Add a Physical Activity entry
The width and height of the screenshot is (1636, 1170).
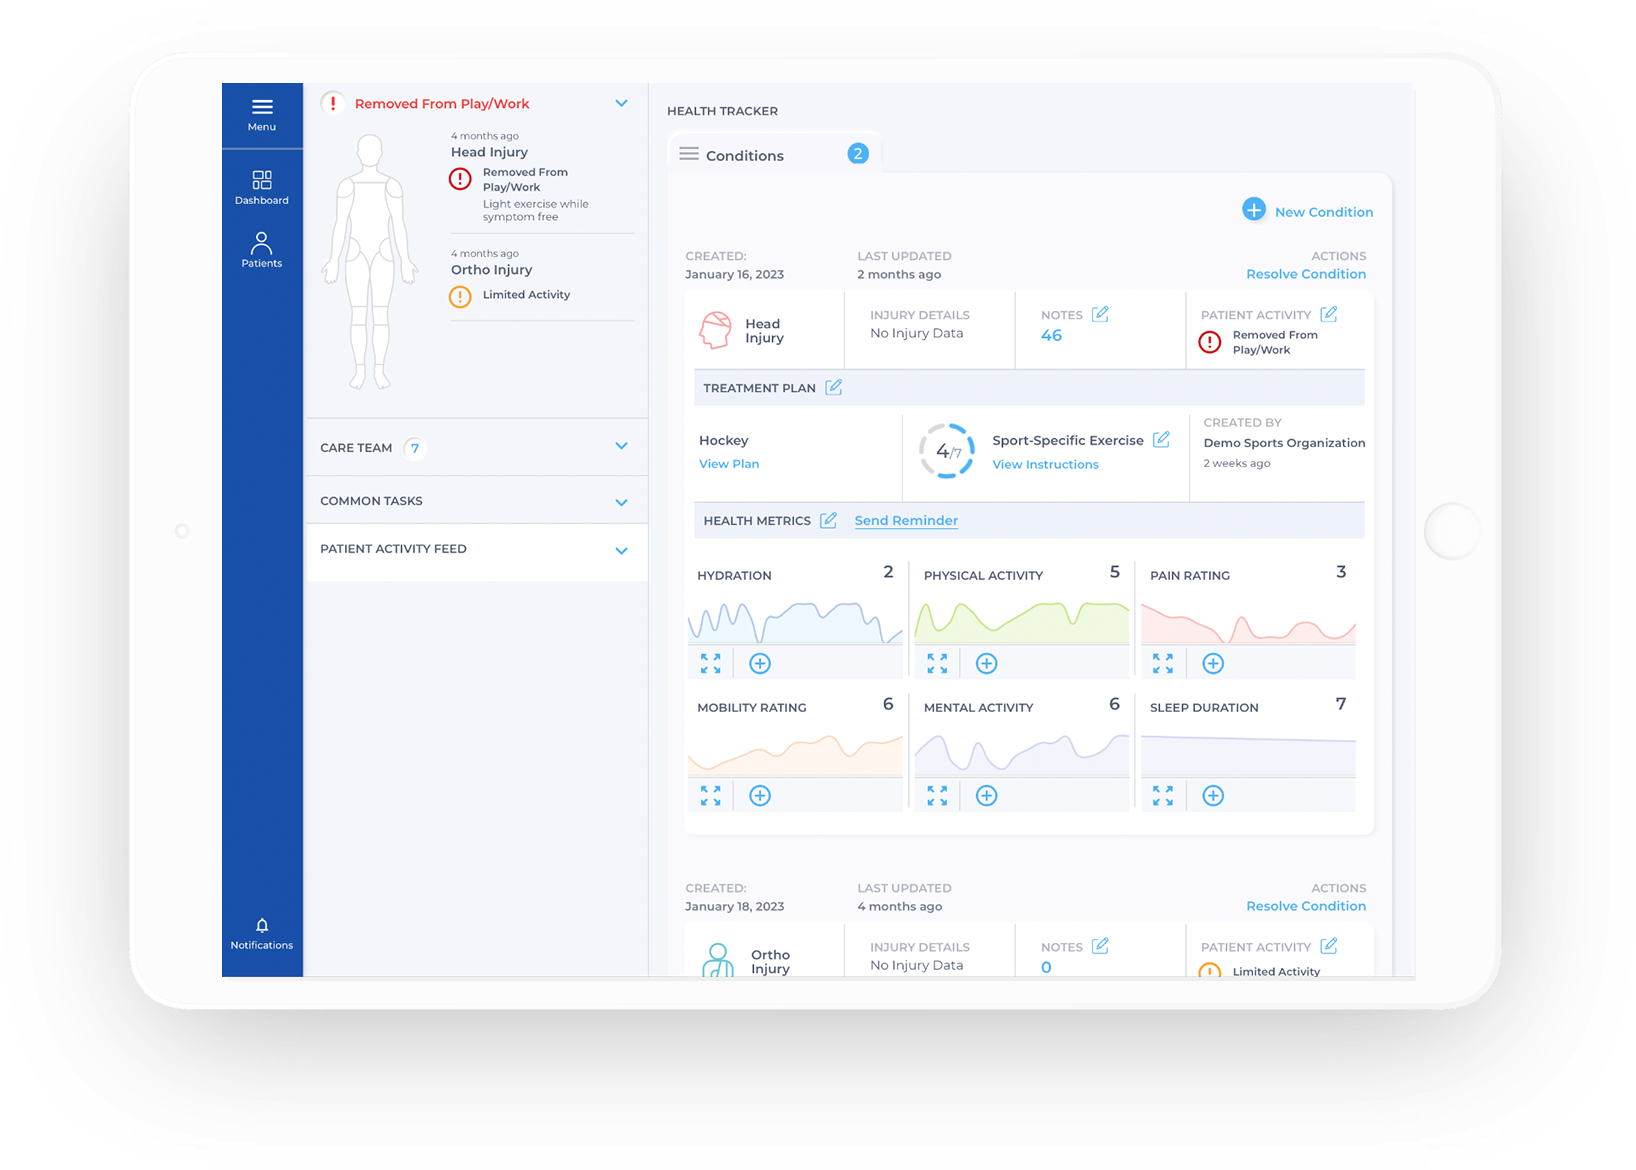tap(986, 663)
